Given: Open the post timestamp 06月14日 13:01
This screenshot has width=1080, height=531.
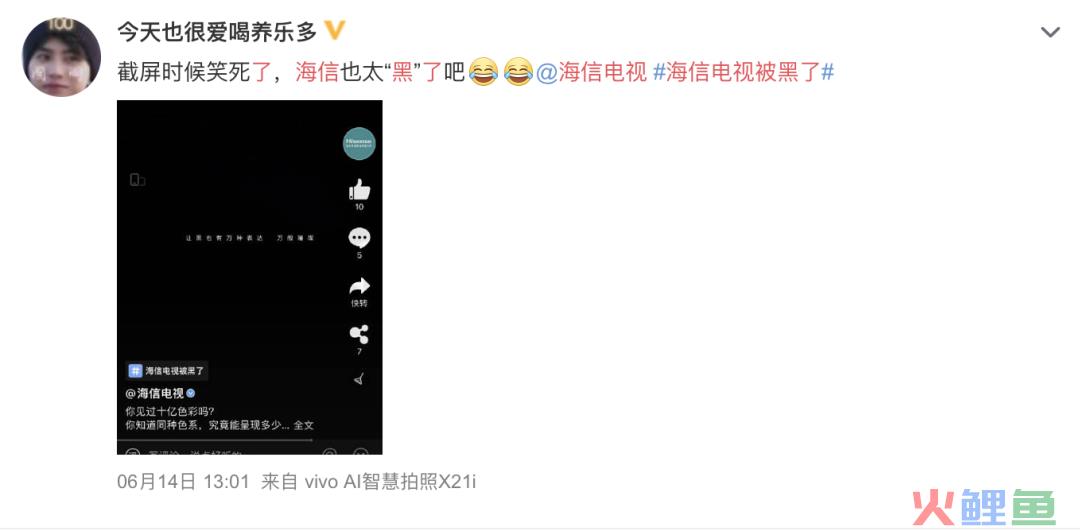Looking at the screenshot, I should coord(183,481).
